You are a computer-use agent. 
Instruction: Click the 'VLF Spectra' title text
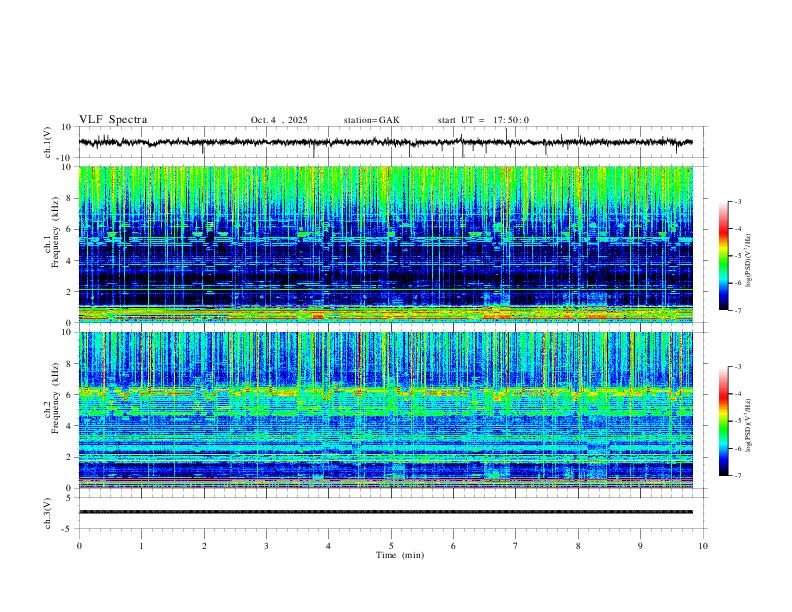(x=113, y=120)
